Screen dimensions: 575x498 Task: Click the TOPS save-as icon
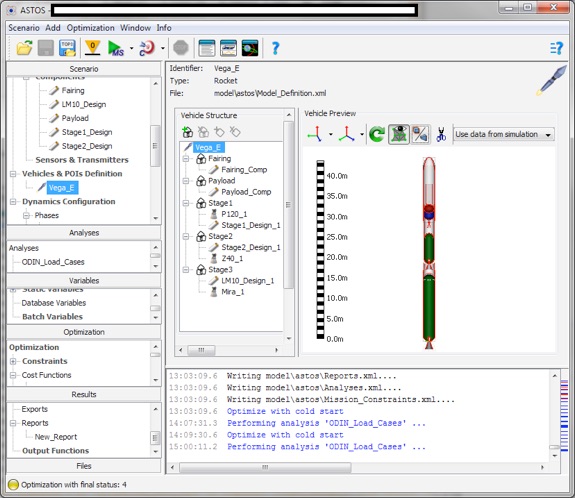click(x=67, y=48)
